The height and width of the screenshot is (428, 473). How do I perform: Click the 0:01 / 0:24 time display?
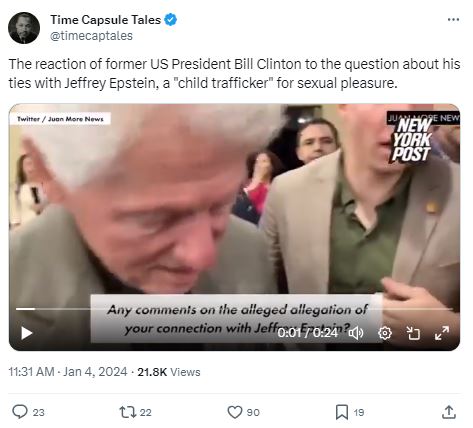click(307, 333)
